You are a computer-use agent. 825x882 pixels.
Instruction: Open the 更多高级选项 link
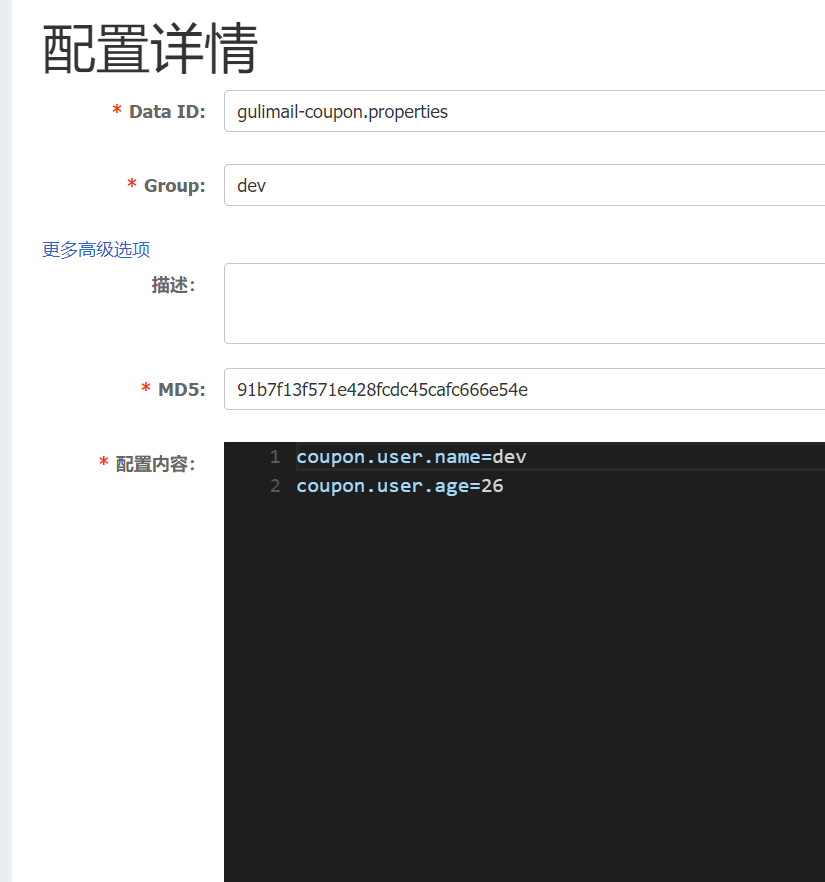coord(96,249)
